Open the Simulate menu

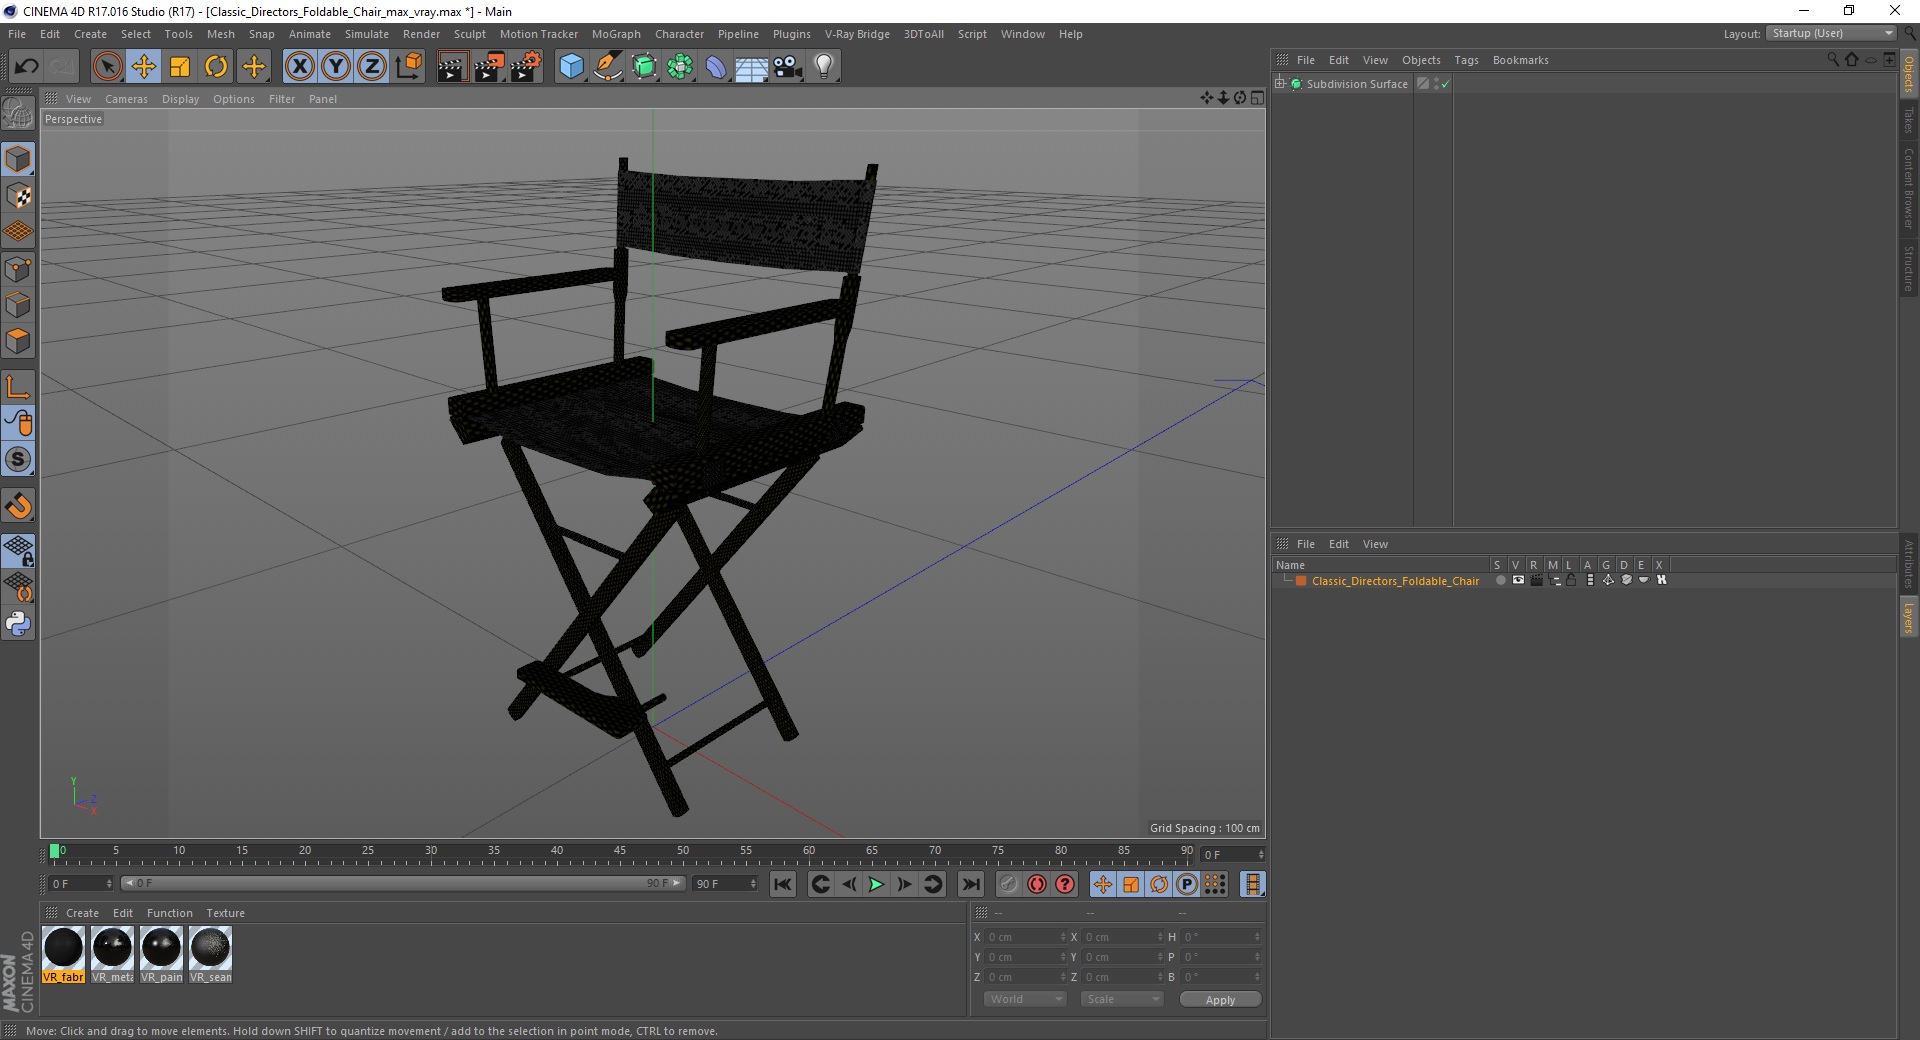click(x=367, y=34)
